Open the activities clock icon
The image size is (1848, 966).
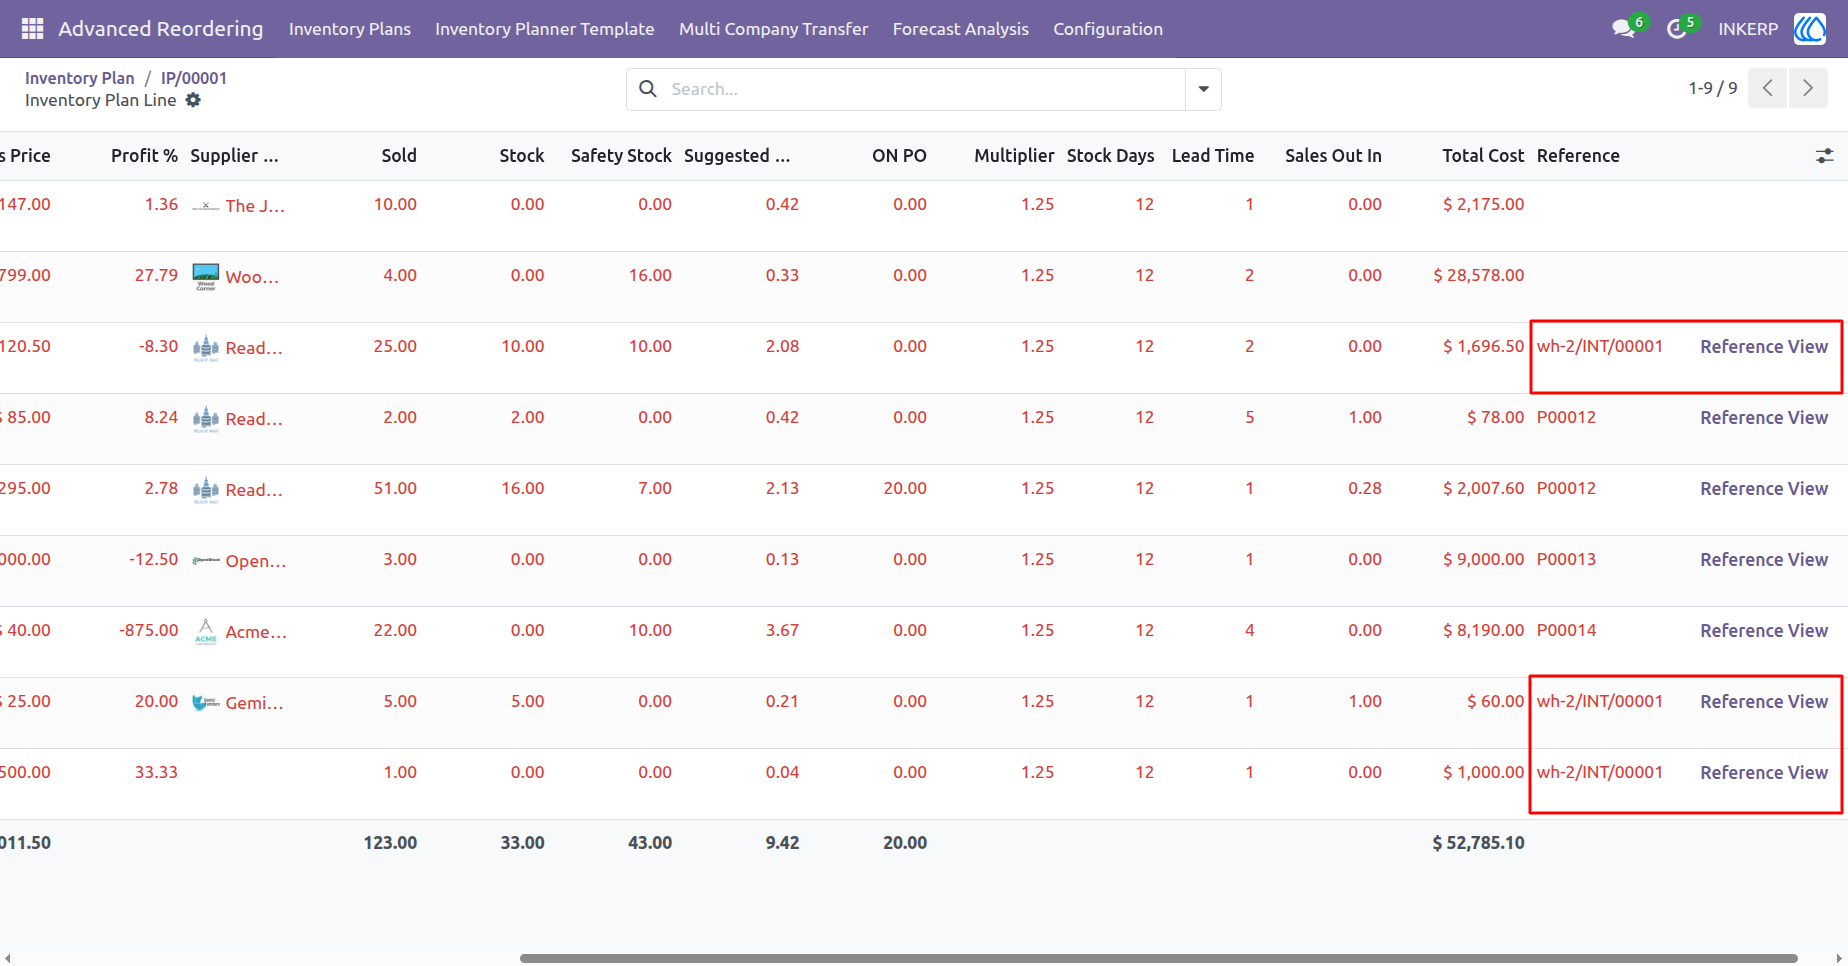[1677, 29]
